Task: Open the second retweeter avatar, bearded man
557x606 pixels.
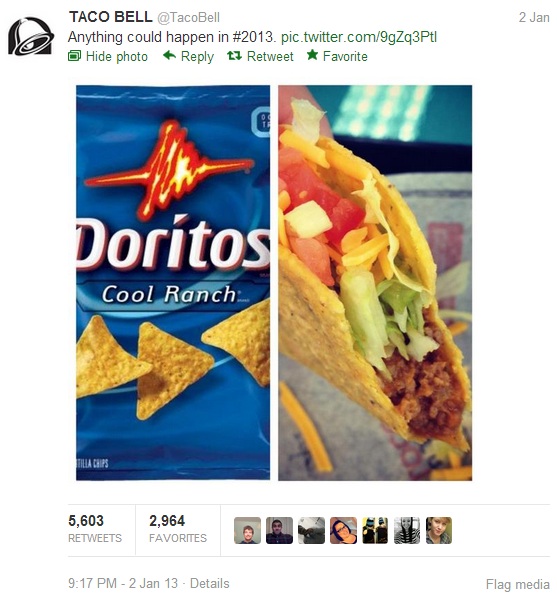Action: point(279,531)
